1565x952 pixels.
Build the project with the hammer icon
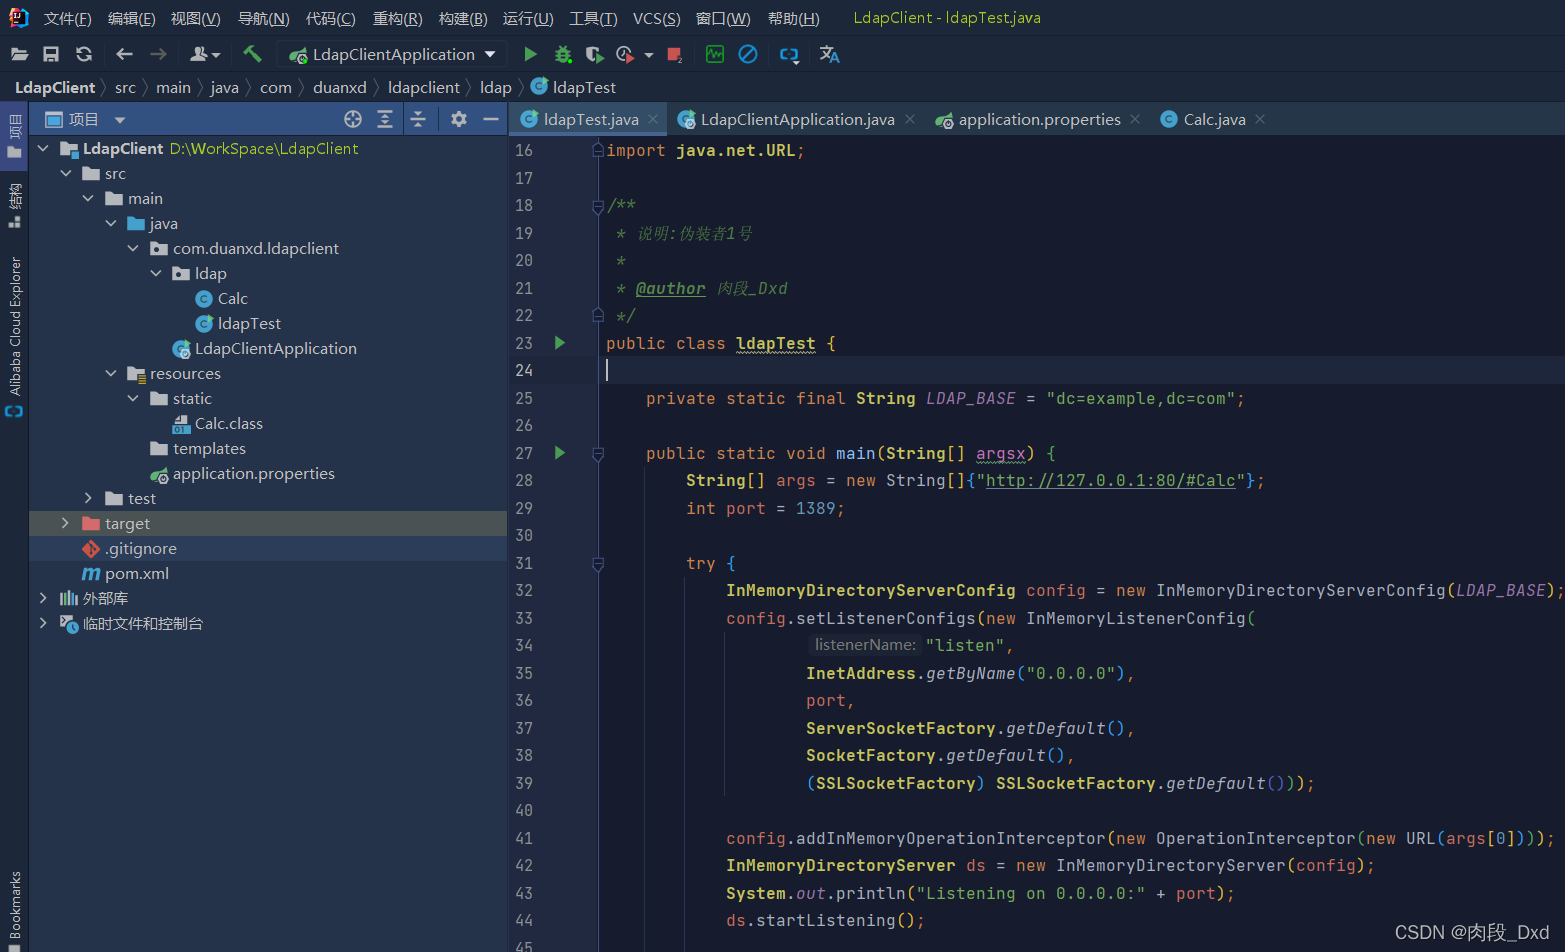pyautogui.click(x=252, y=54)
